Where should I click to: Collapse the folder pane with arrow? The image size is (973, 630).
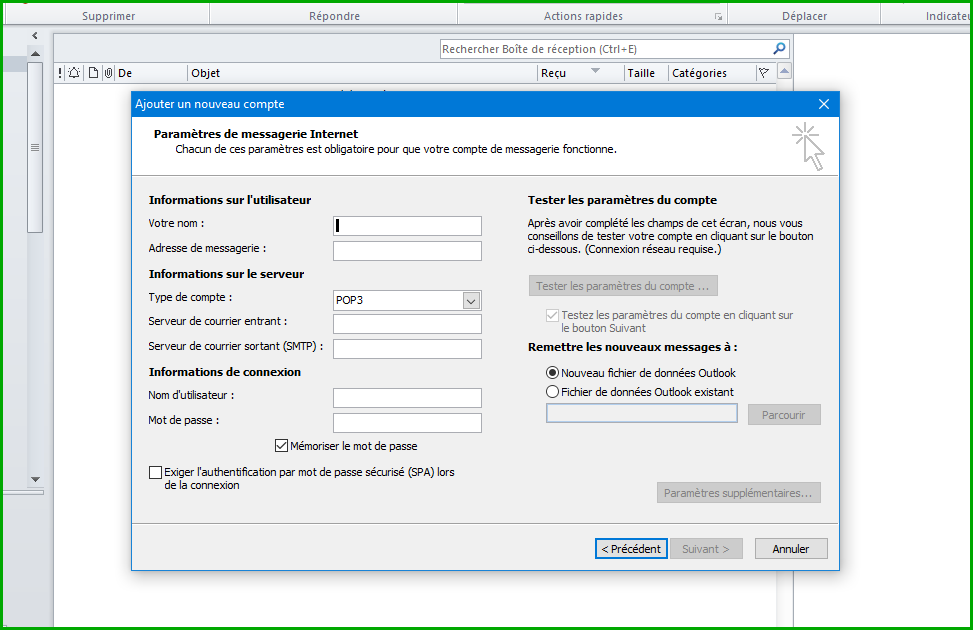(35, 36)
